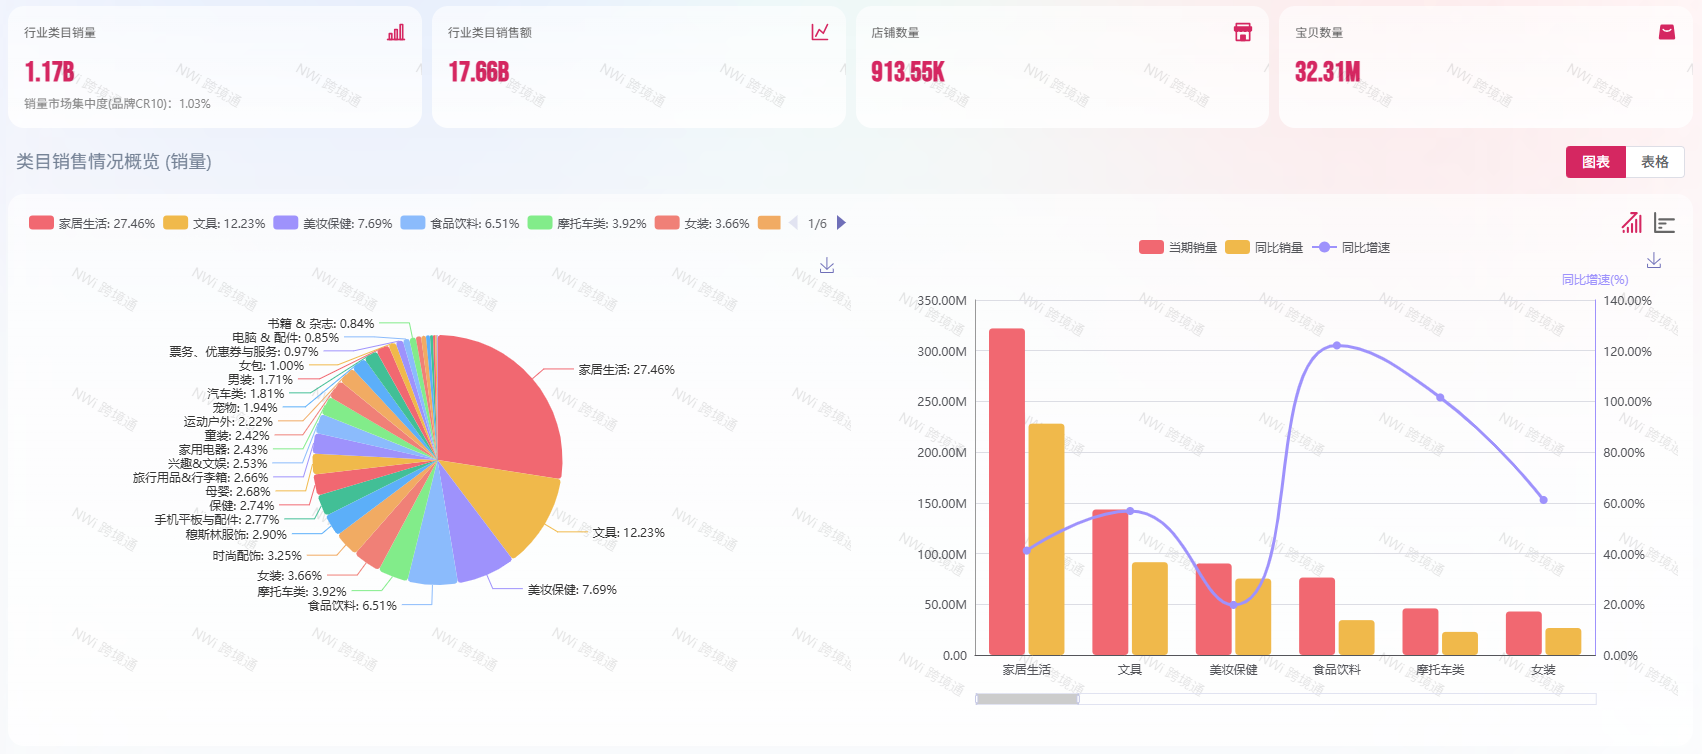
Task: Click the bag icon on 宝贝数量 card
Action: click(1666, 32)
